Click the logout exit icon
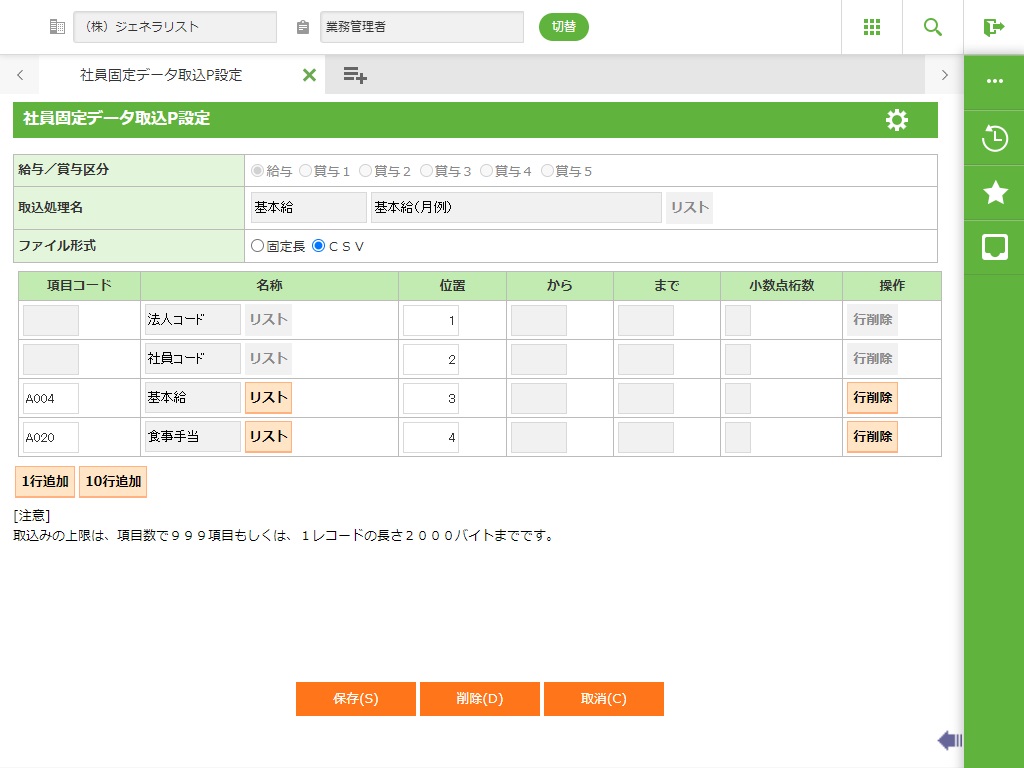 pyautogui.click(x=993, y=27)
